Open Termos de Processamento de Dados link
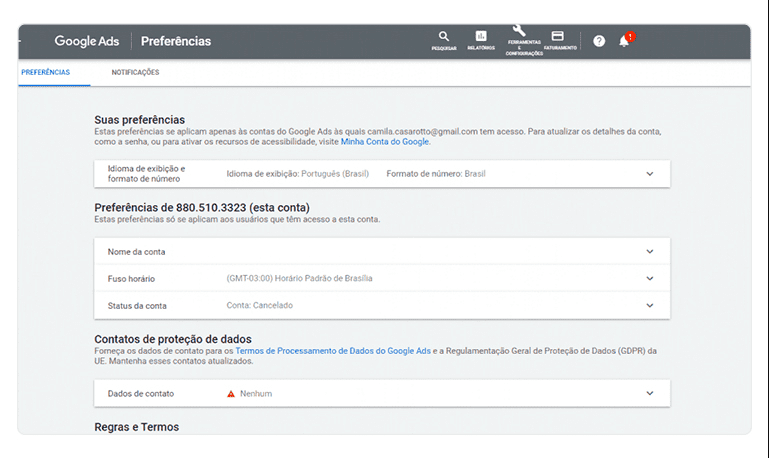 pos(333,351)
